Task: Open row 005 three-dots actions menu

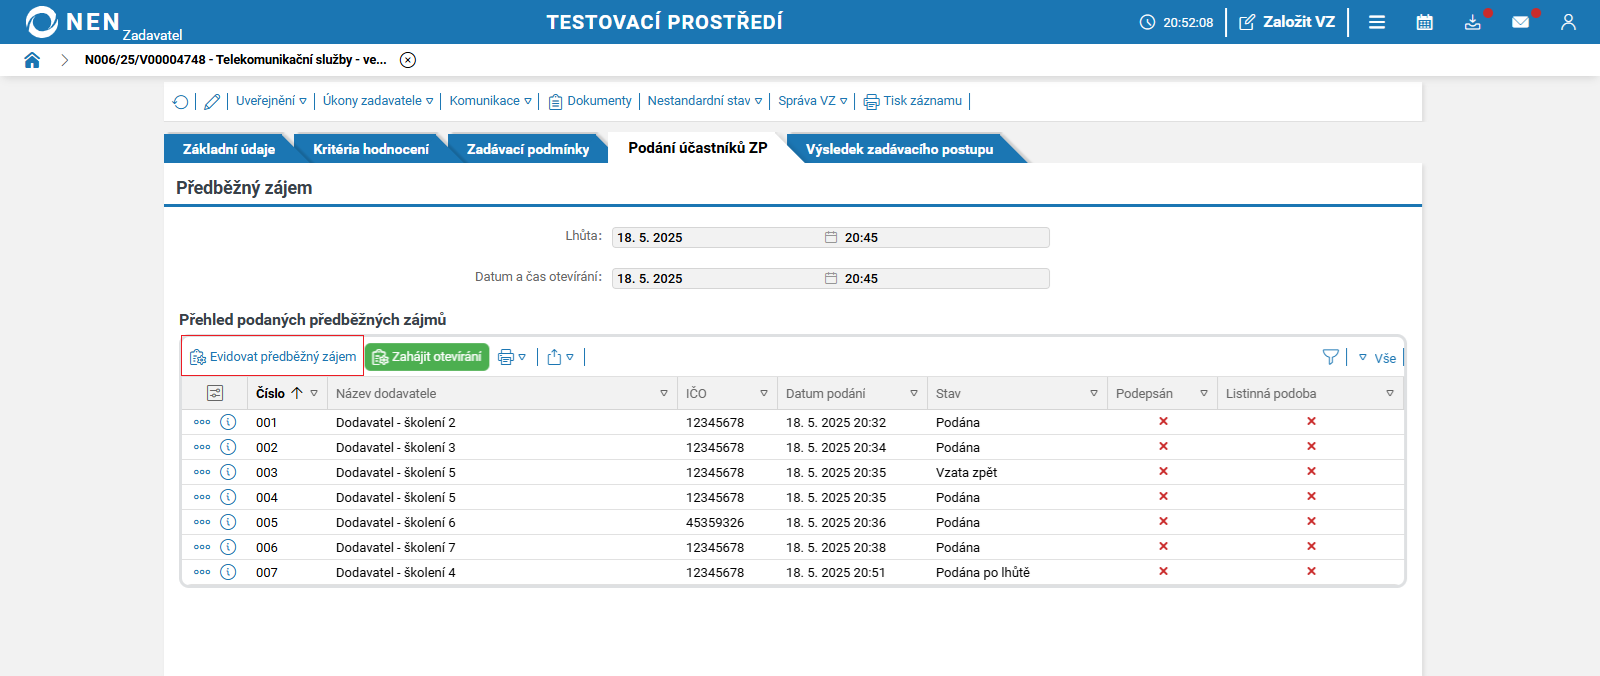Action: tap(202, 522)
